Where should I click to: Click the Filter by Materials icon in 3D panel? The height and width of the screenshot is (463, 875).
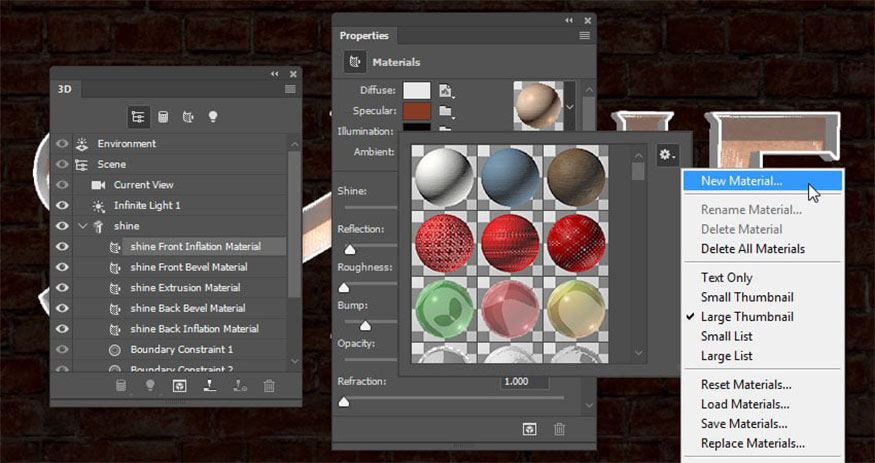click(x=188, y=117)
